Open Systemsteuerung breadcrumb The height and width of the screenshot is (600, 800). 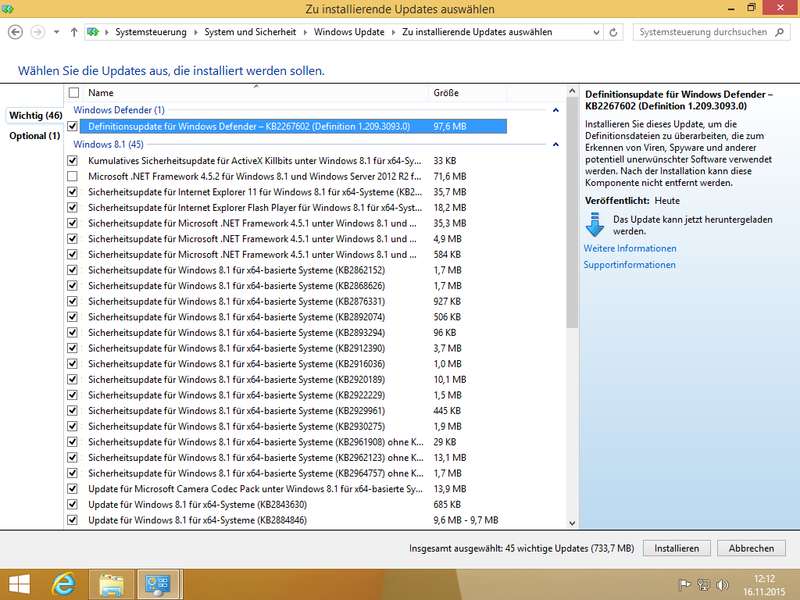click(151, 32)
